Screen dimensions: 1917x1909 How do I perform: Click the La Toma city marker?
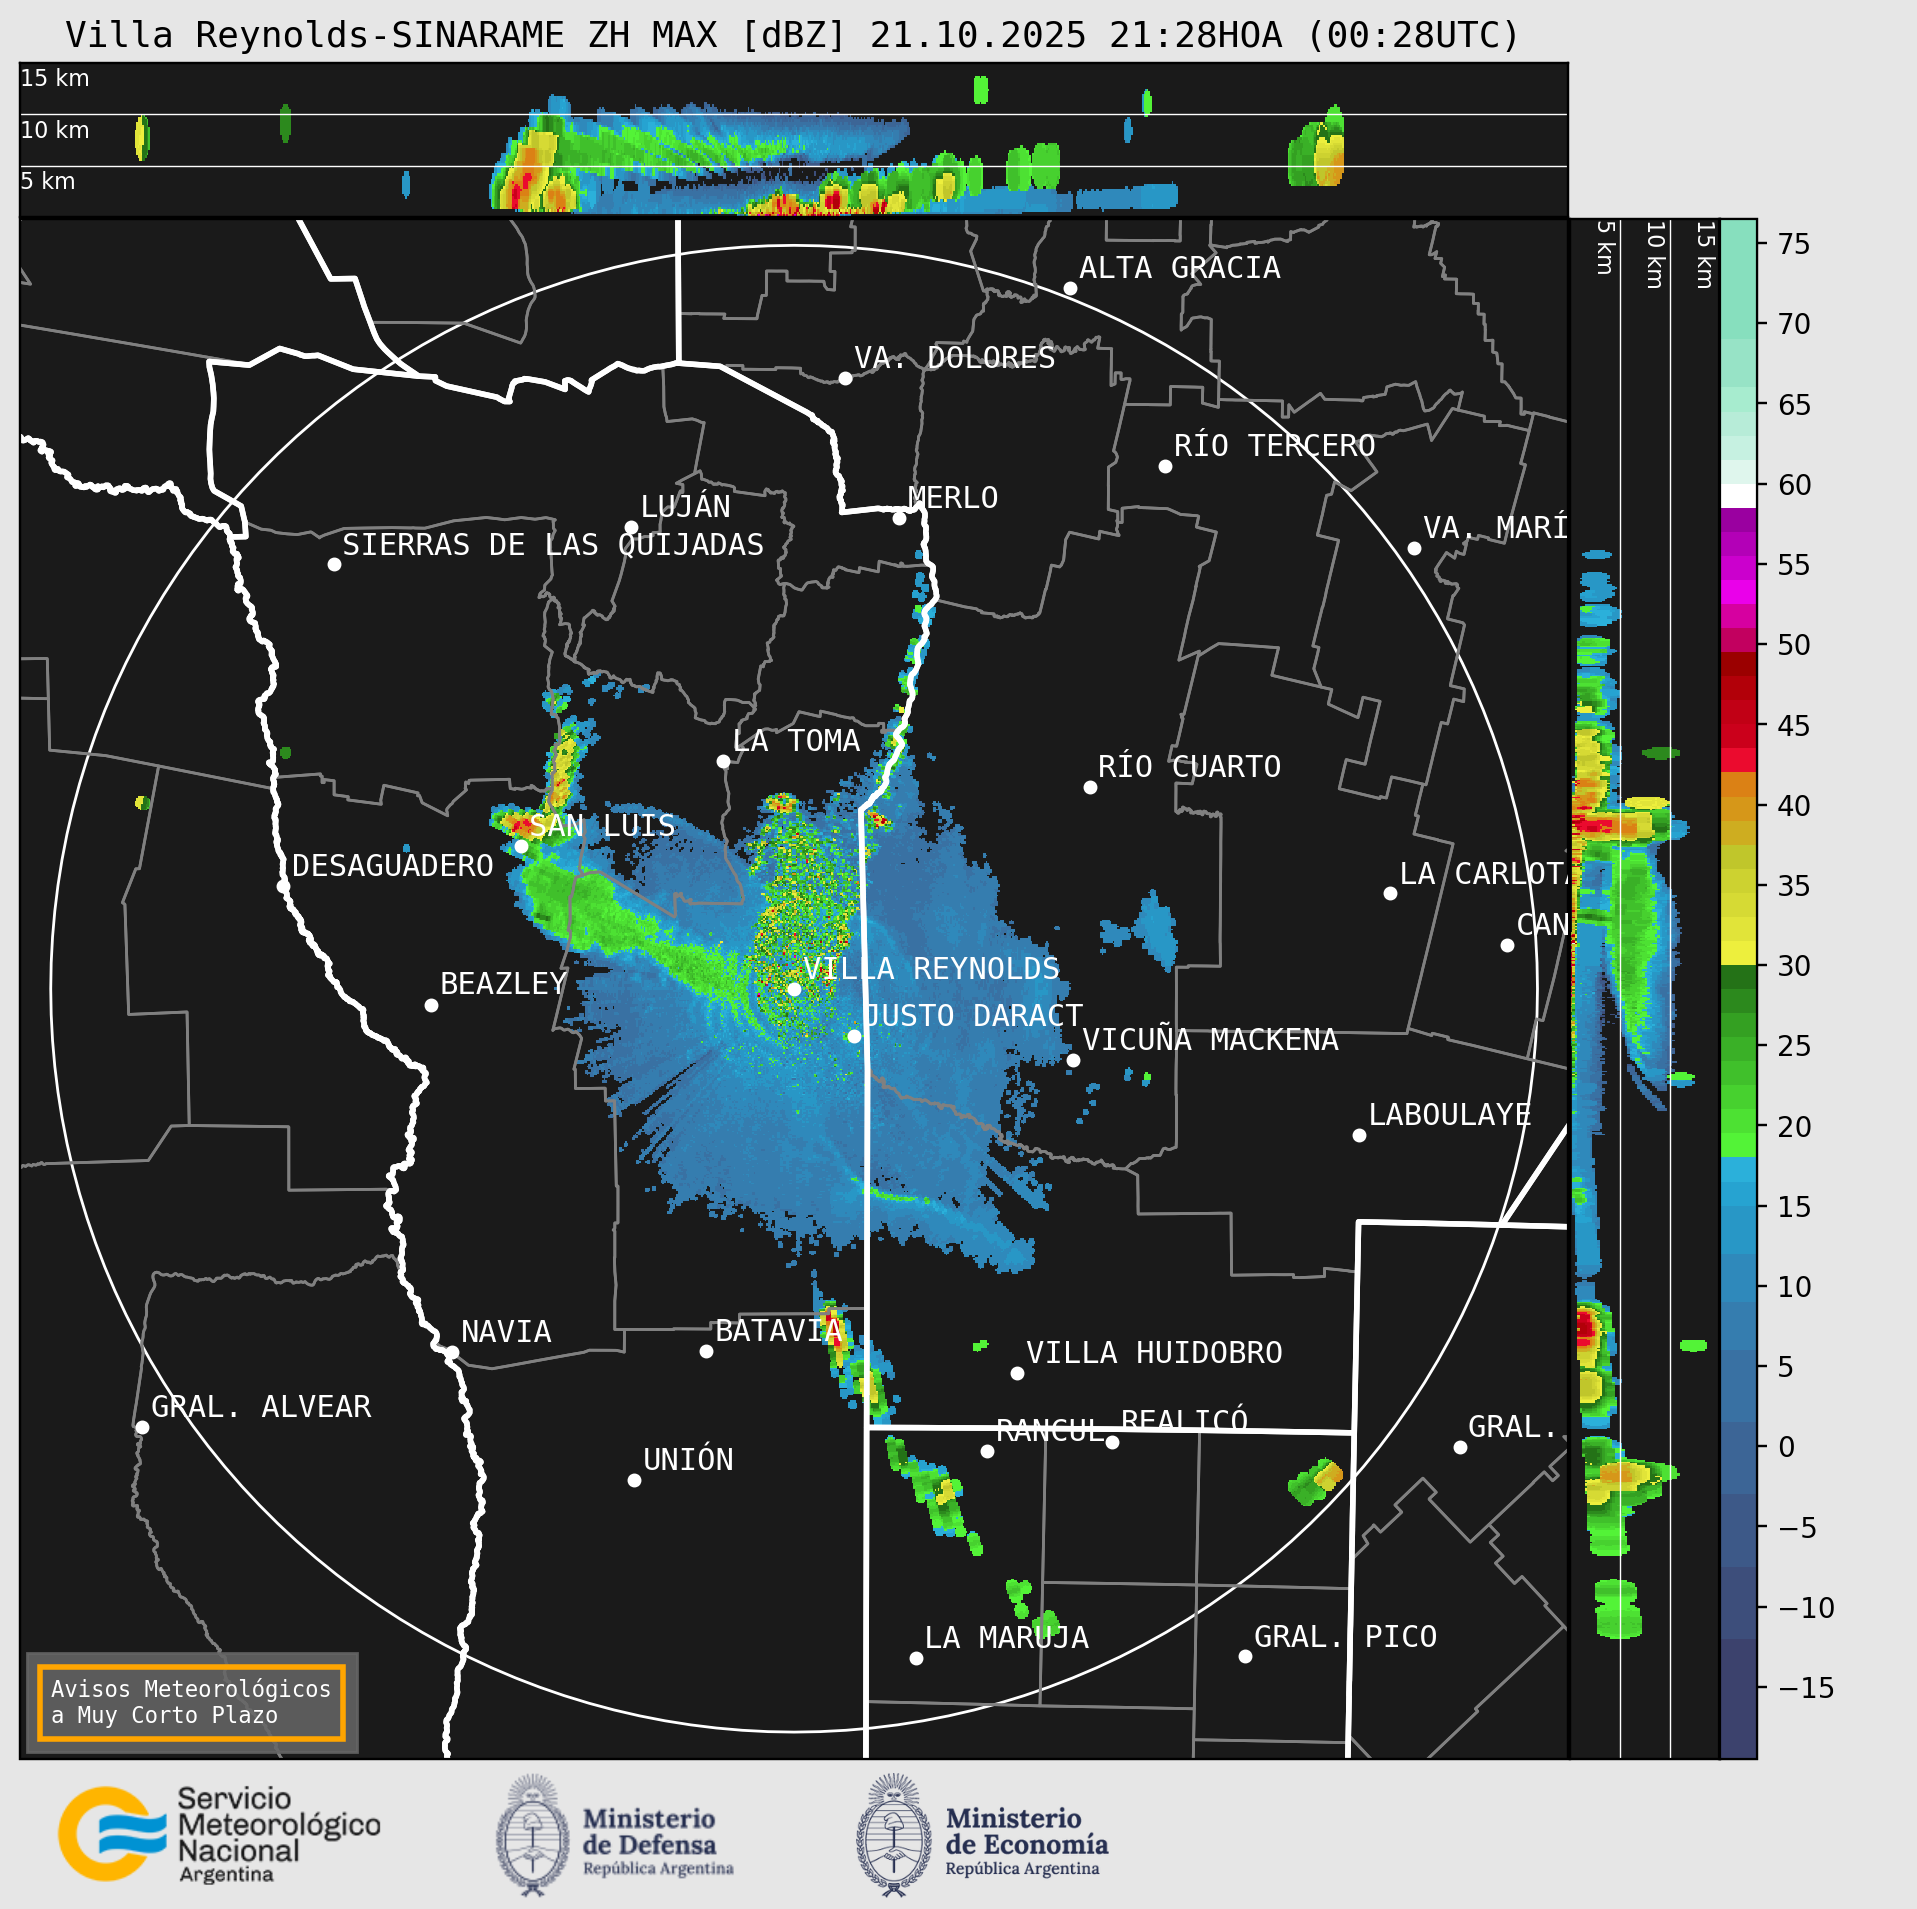pos(723,761)
